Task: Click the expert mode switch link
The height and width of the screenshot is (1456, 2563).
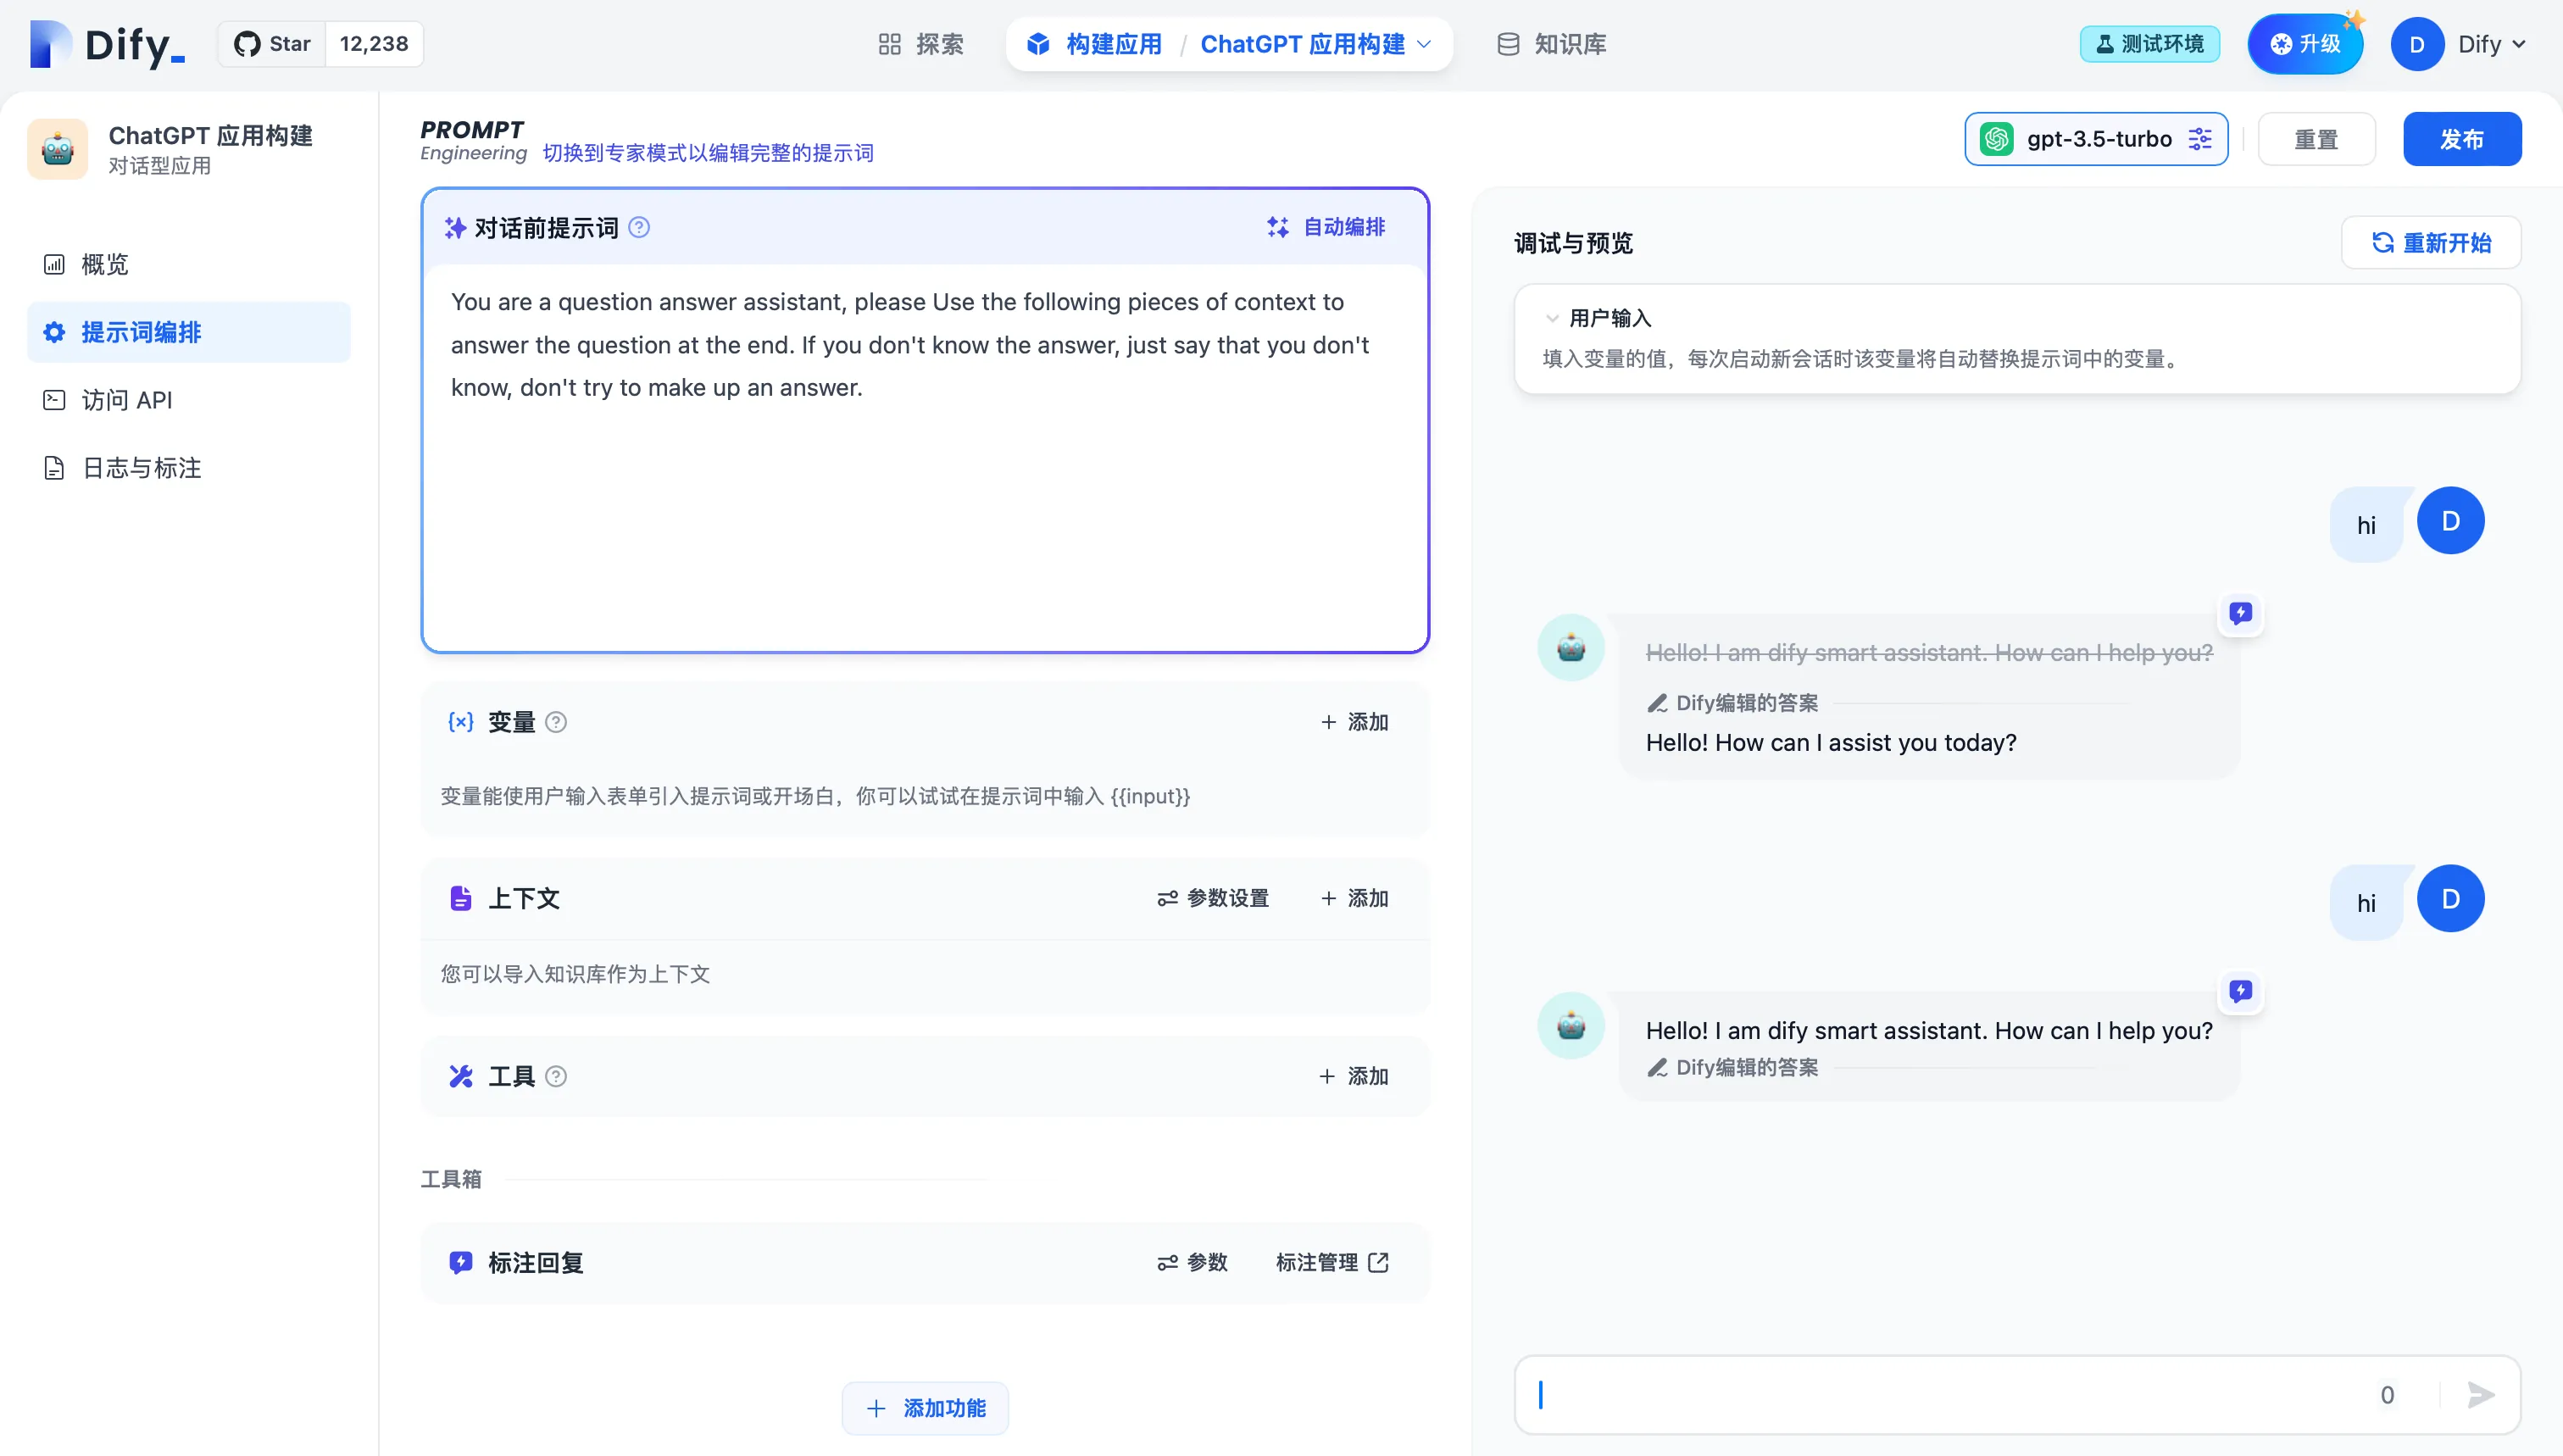Action: [708, 153]
